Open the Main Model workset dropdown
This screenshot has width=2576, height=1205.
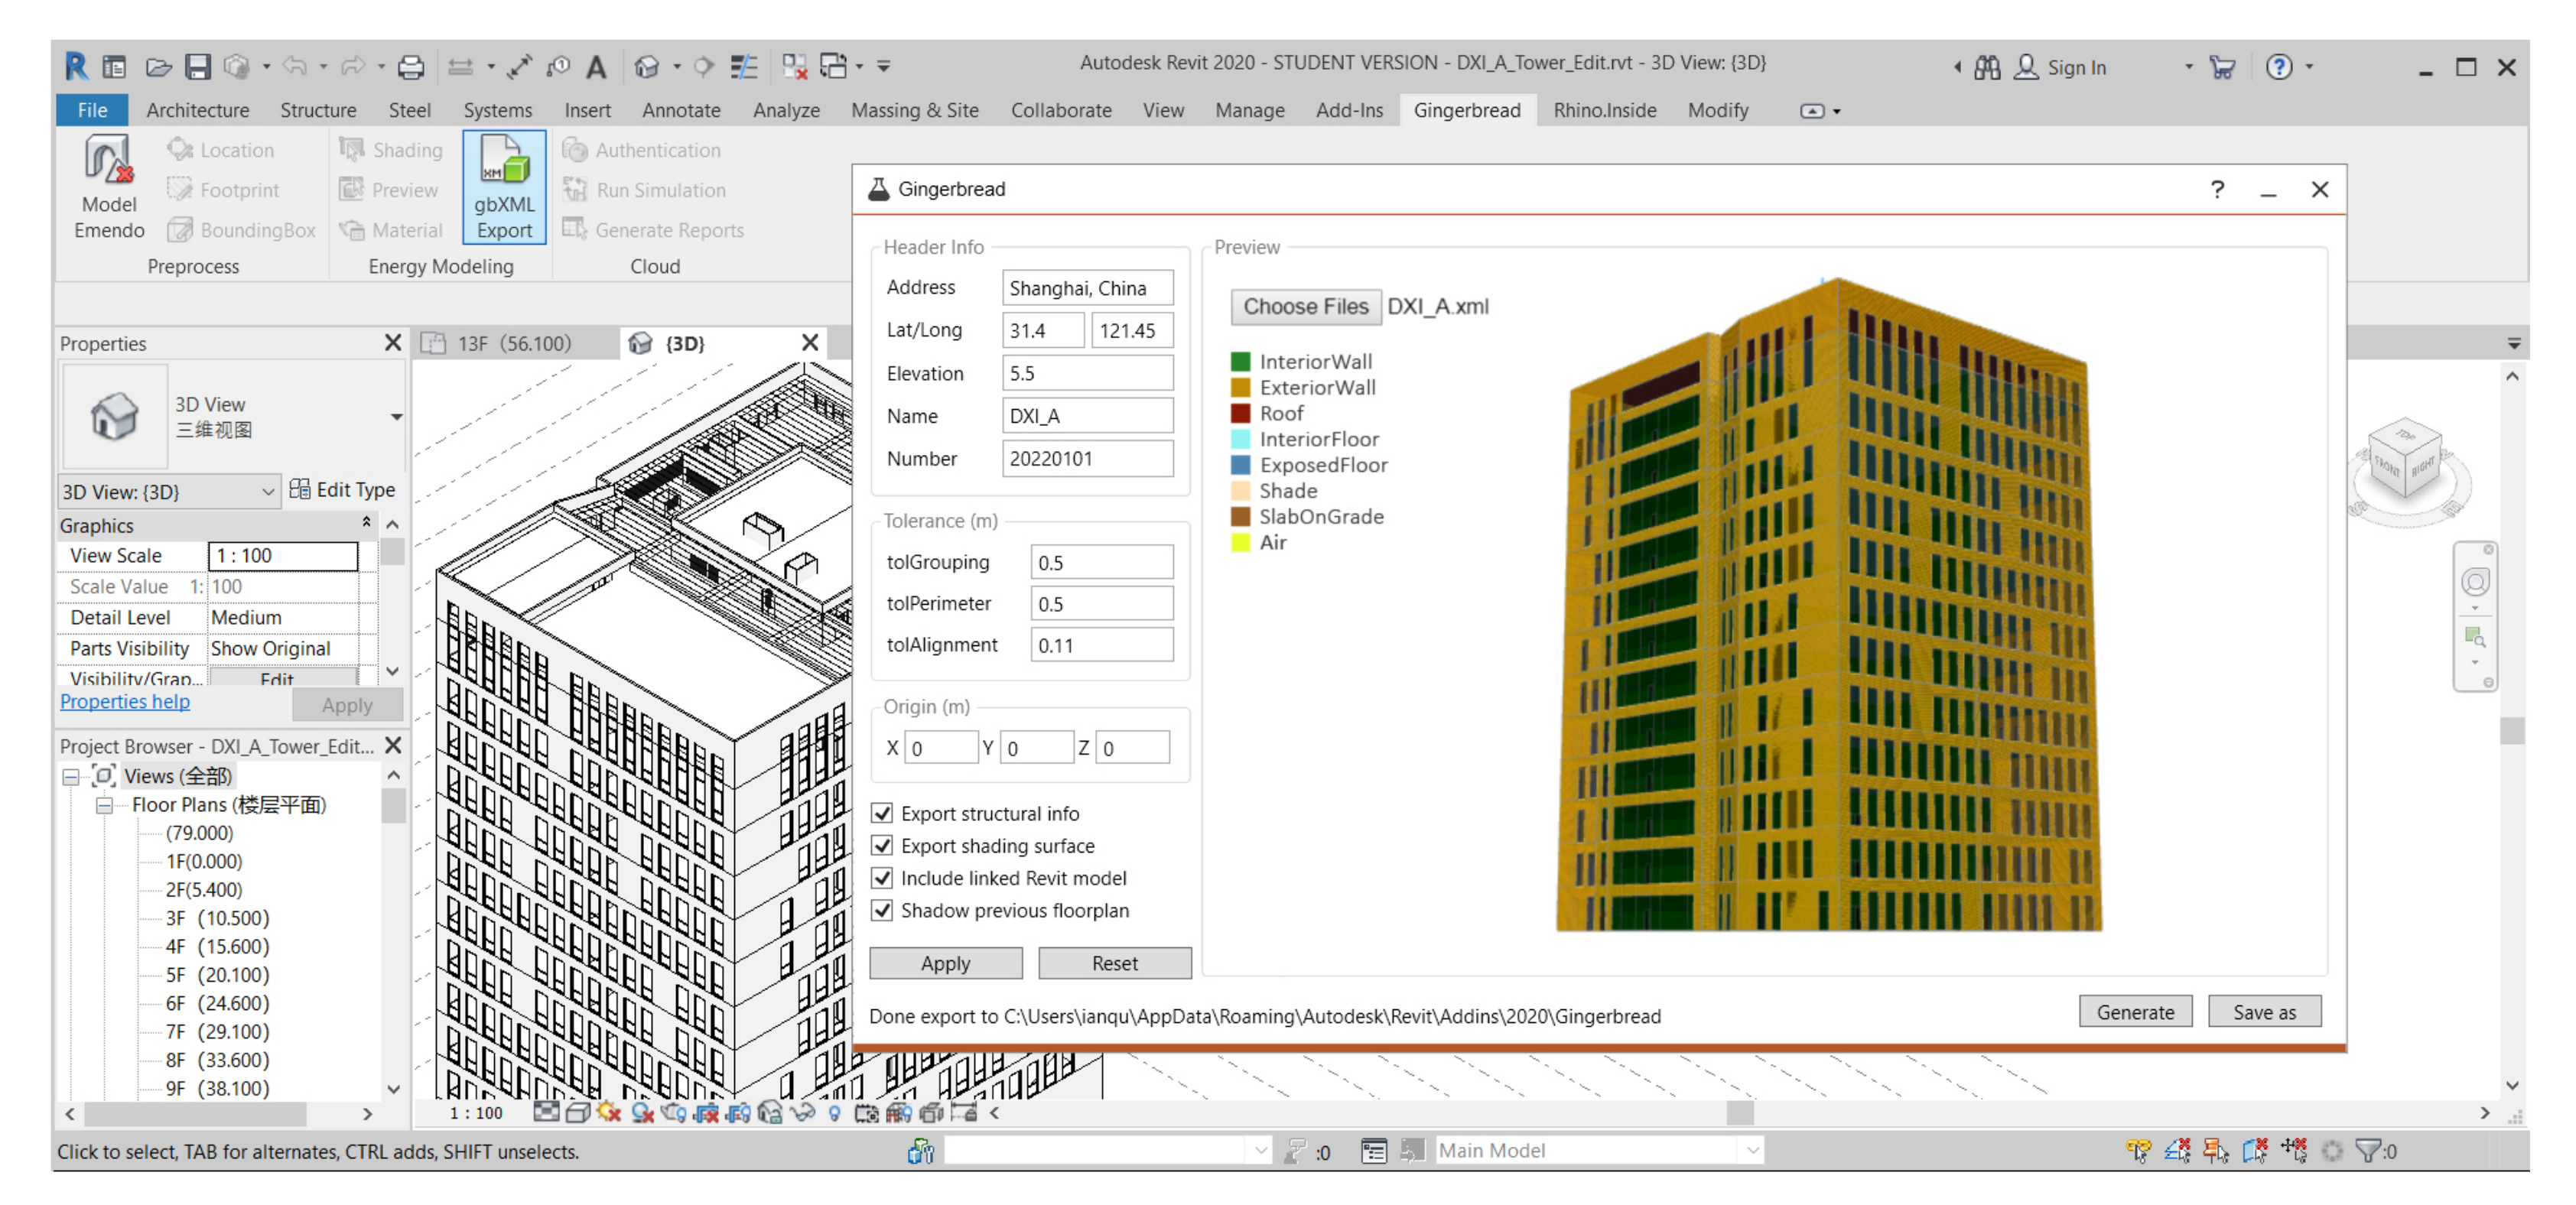1752,1150
